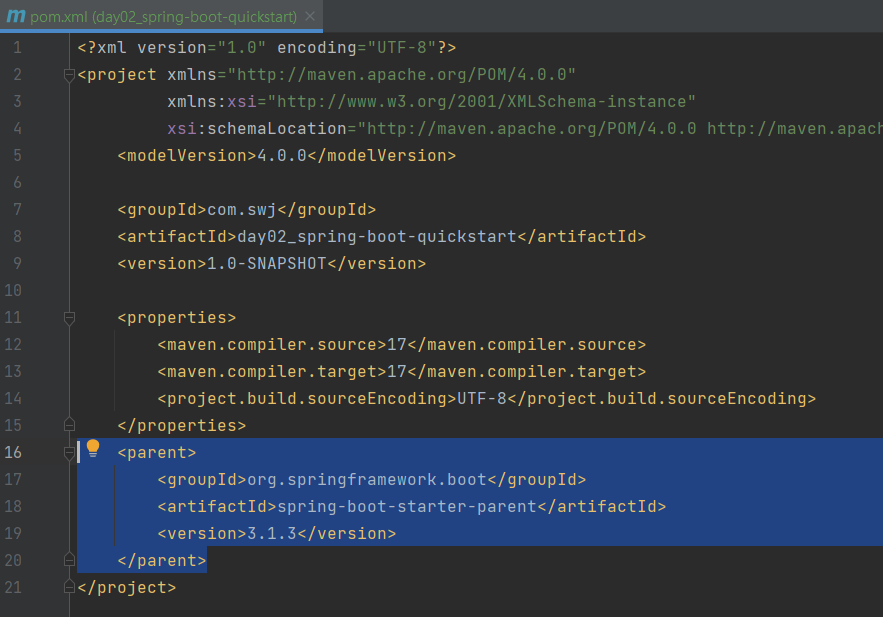
Task: Click line number 16 in the gutter
Action: point(13,453)
